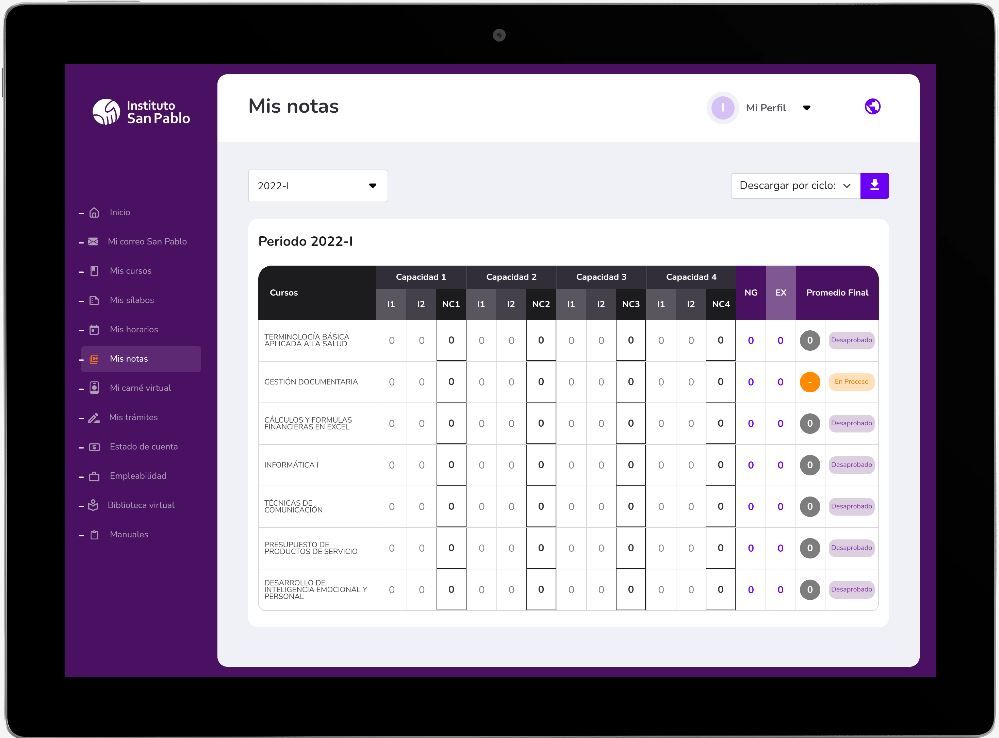Click the Mis cursos book icon

pyautogui.click(x=94, y=271)
